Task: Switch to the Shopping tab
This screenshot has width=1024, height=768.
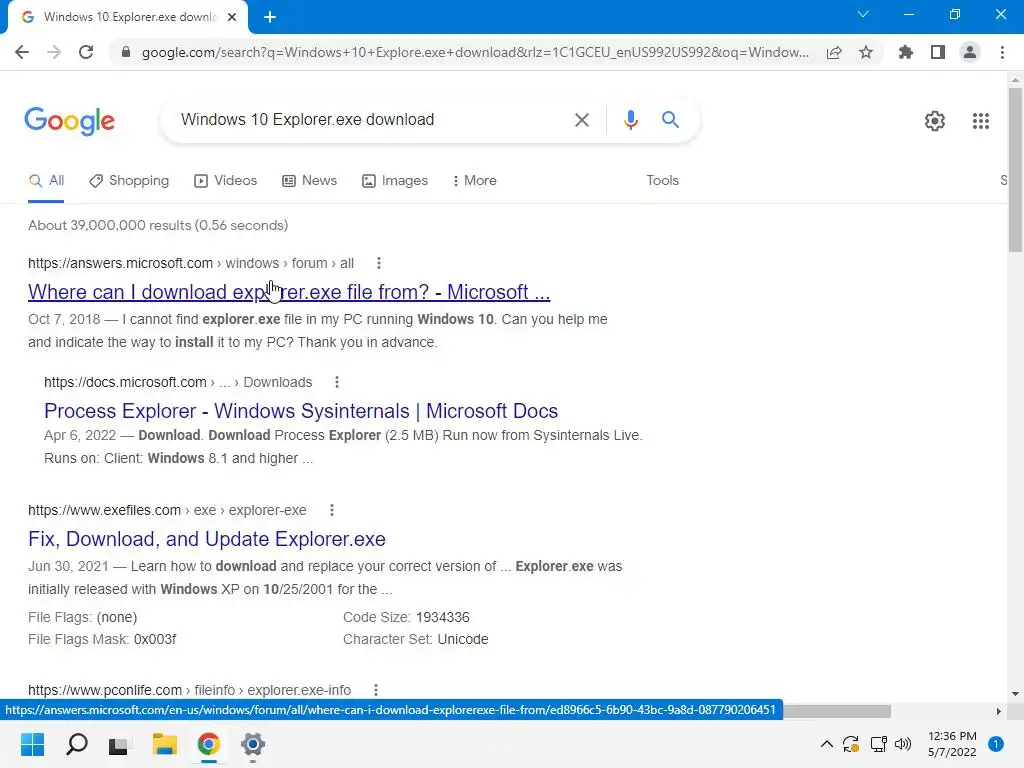Action: coord(129,181)
